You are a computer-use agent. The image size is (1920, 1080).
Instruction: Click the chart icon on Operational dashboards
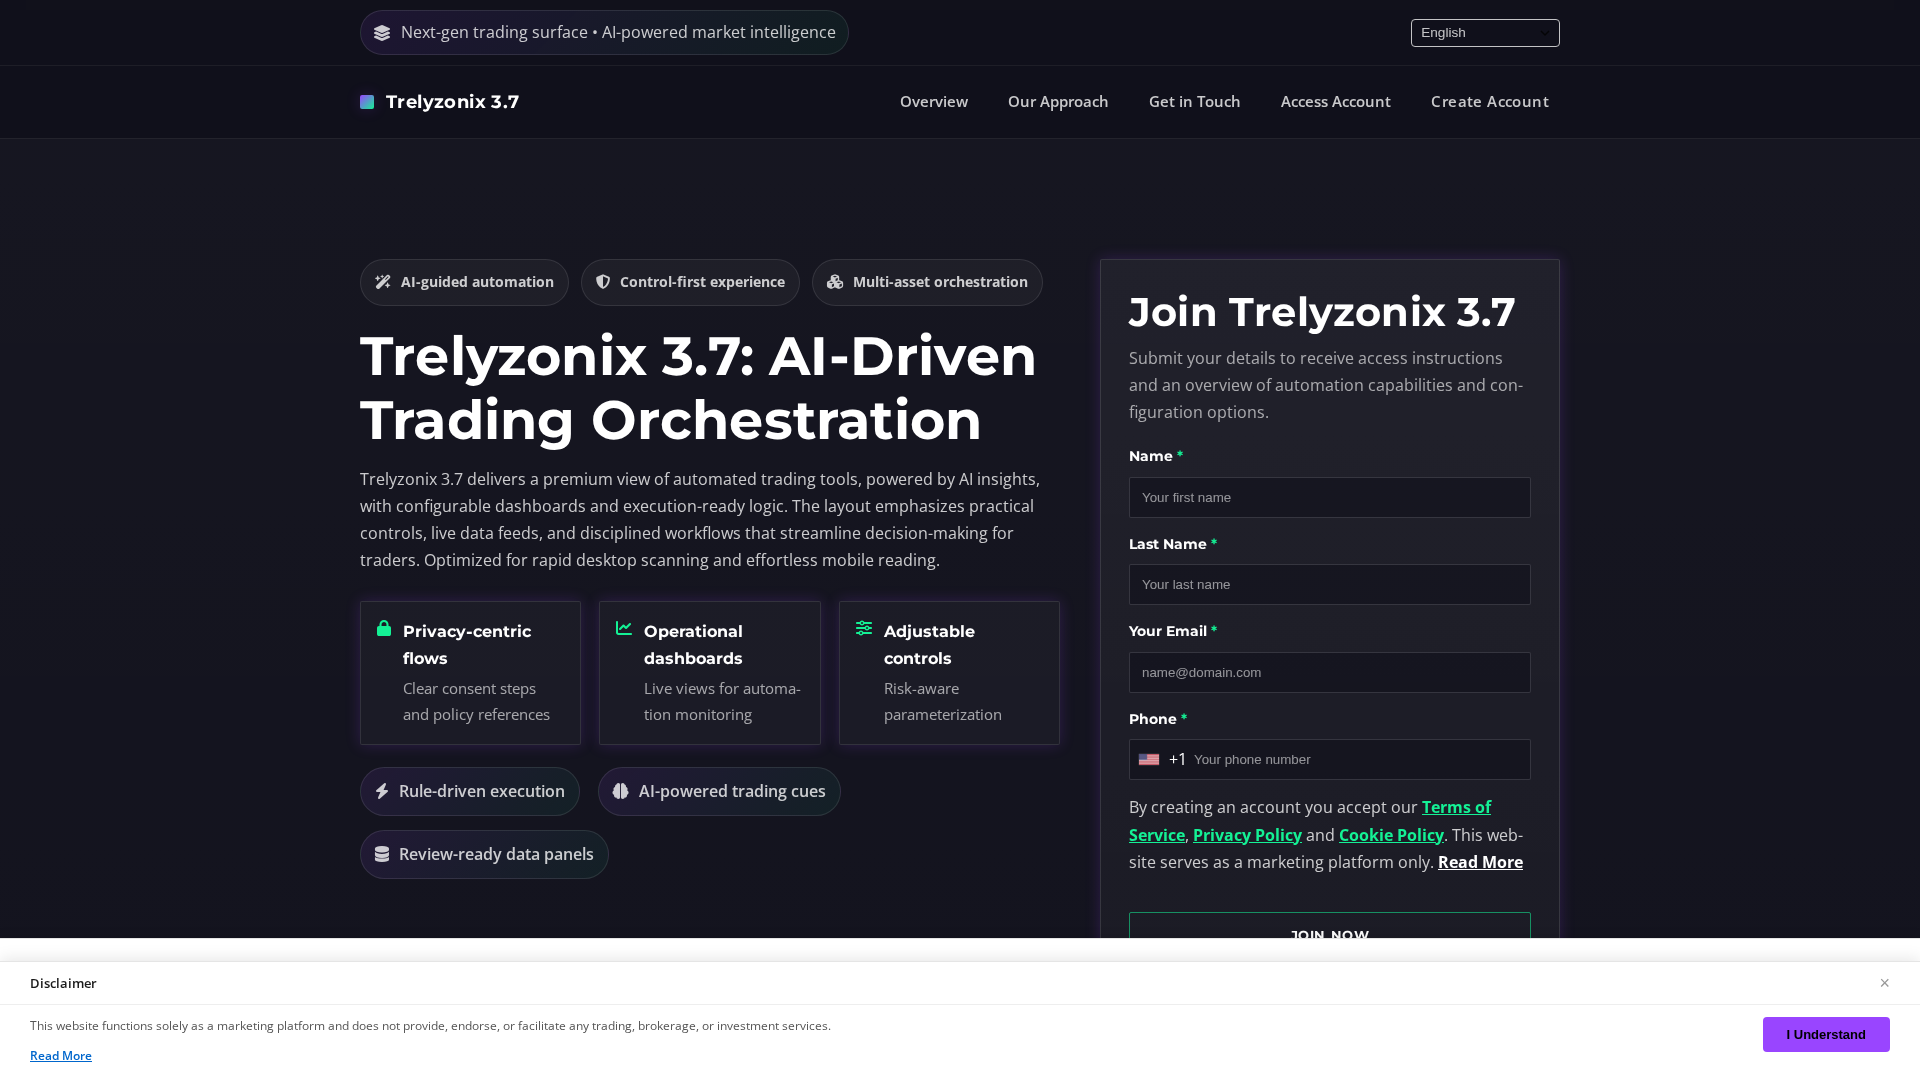point(624,628)
